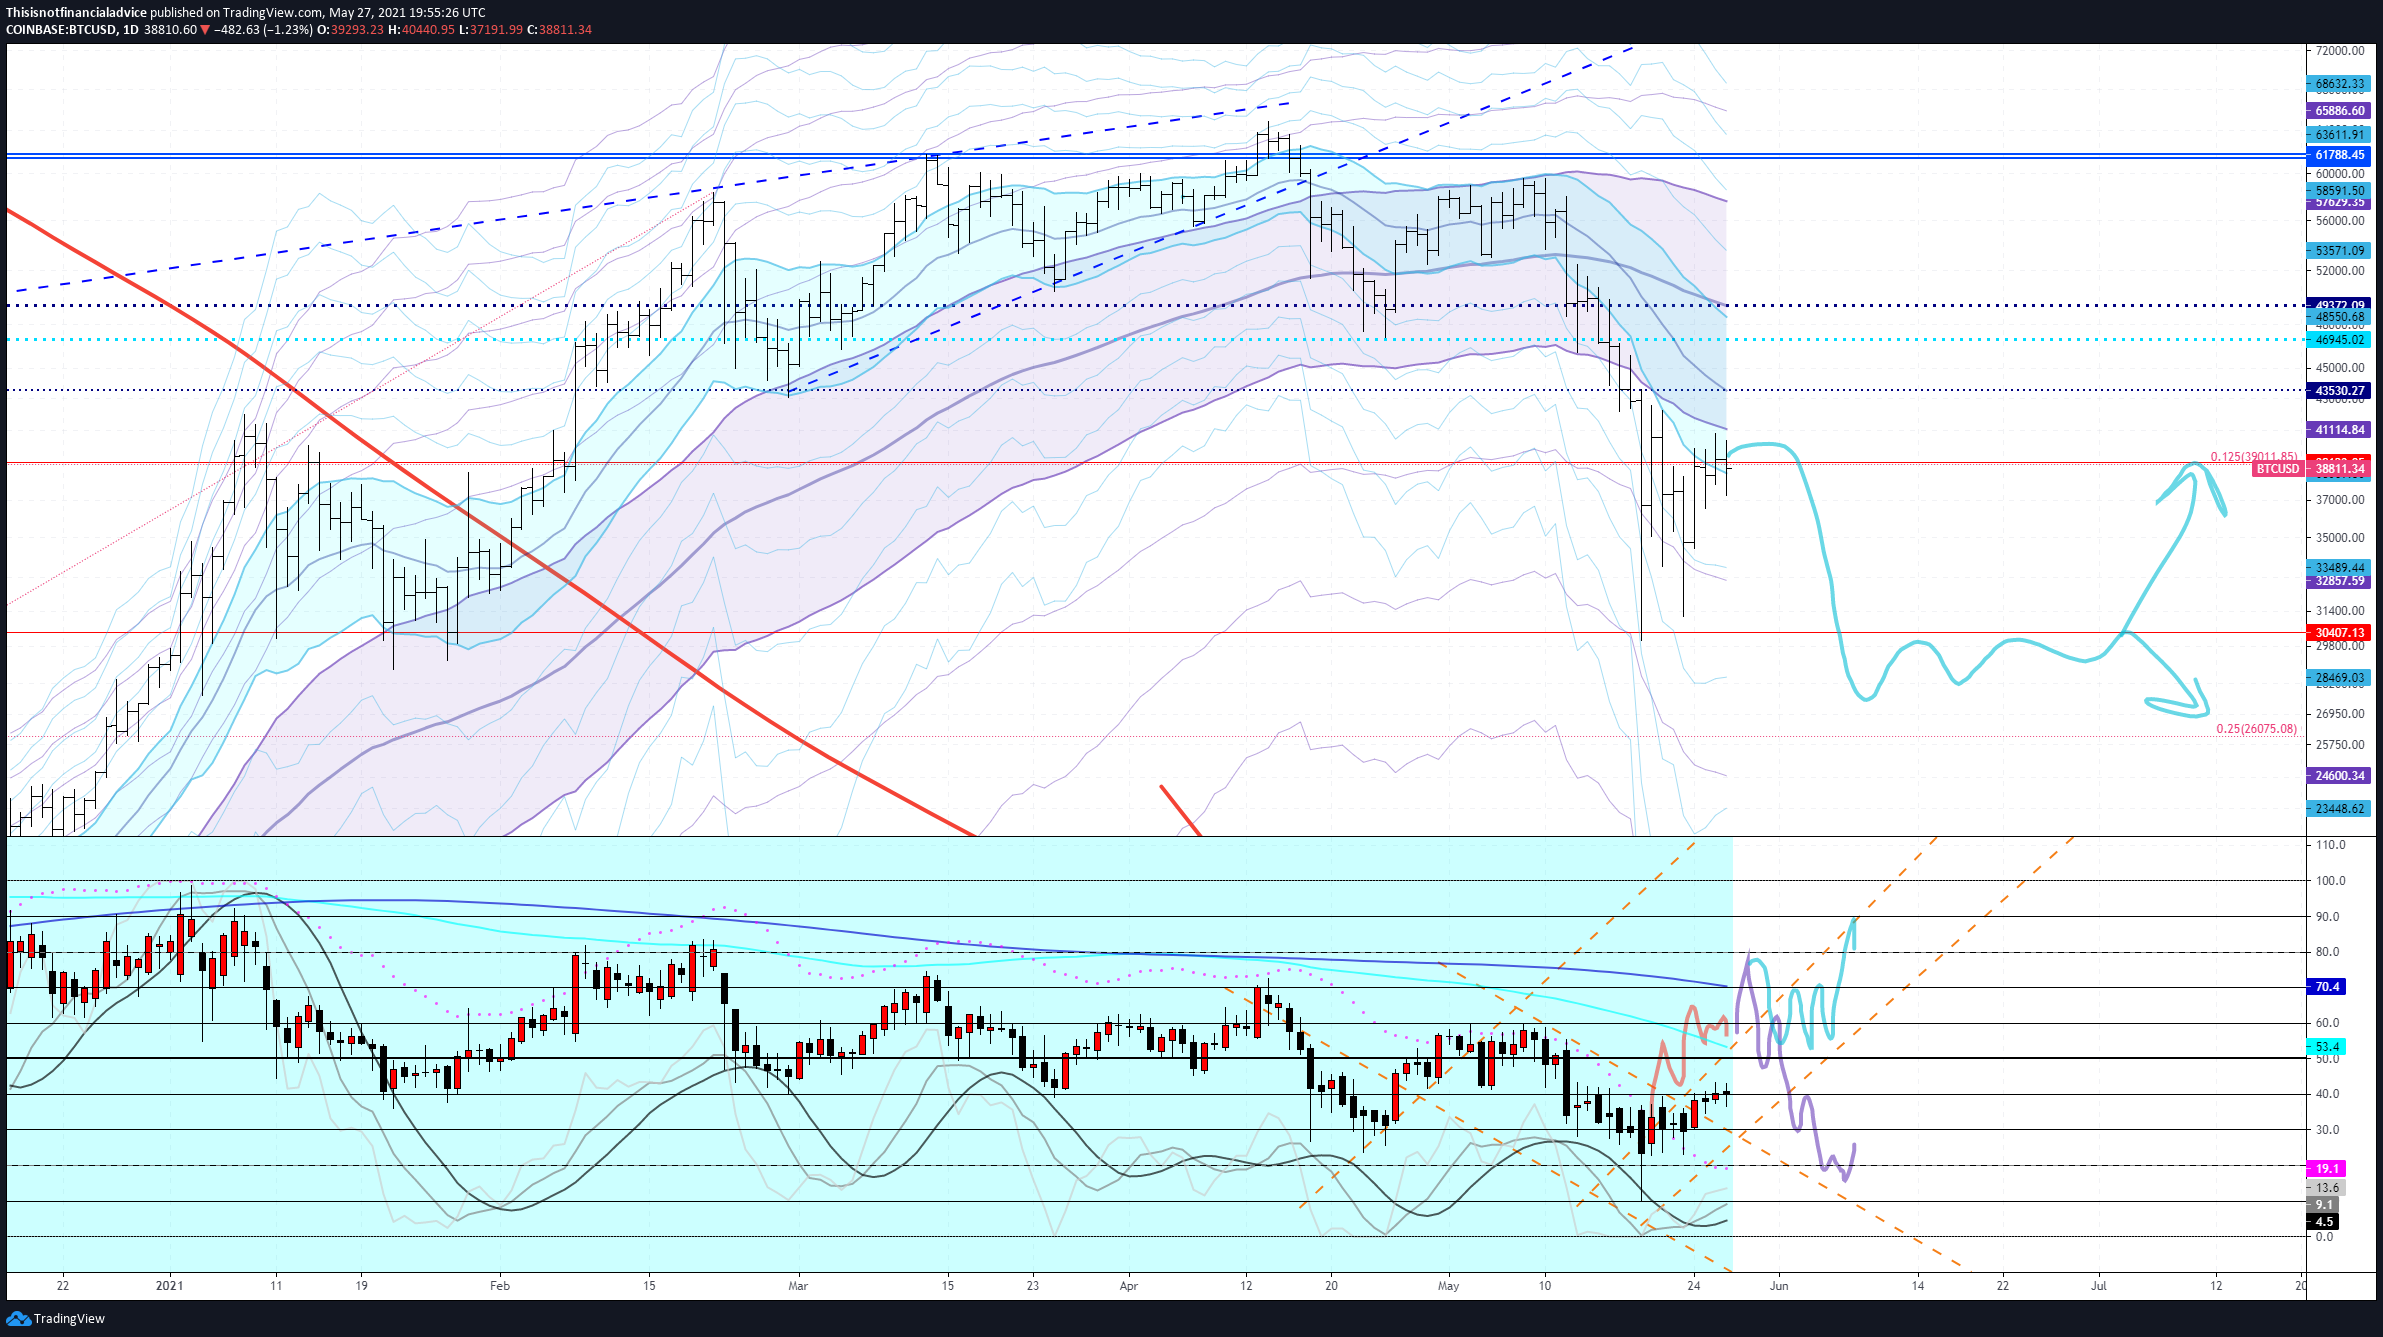
Task: Click the TradingView wordmark at bottom left
Action: tap(69, 1319)
